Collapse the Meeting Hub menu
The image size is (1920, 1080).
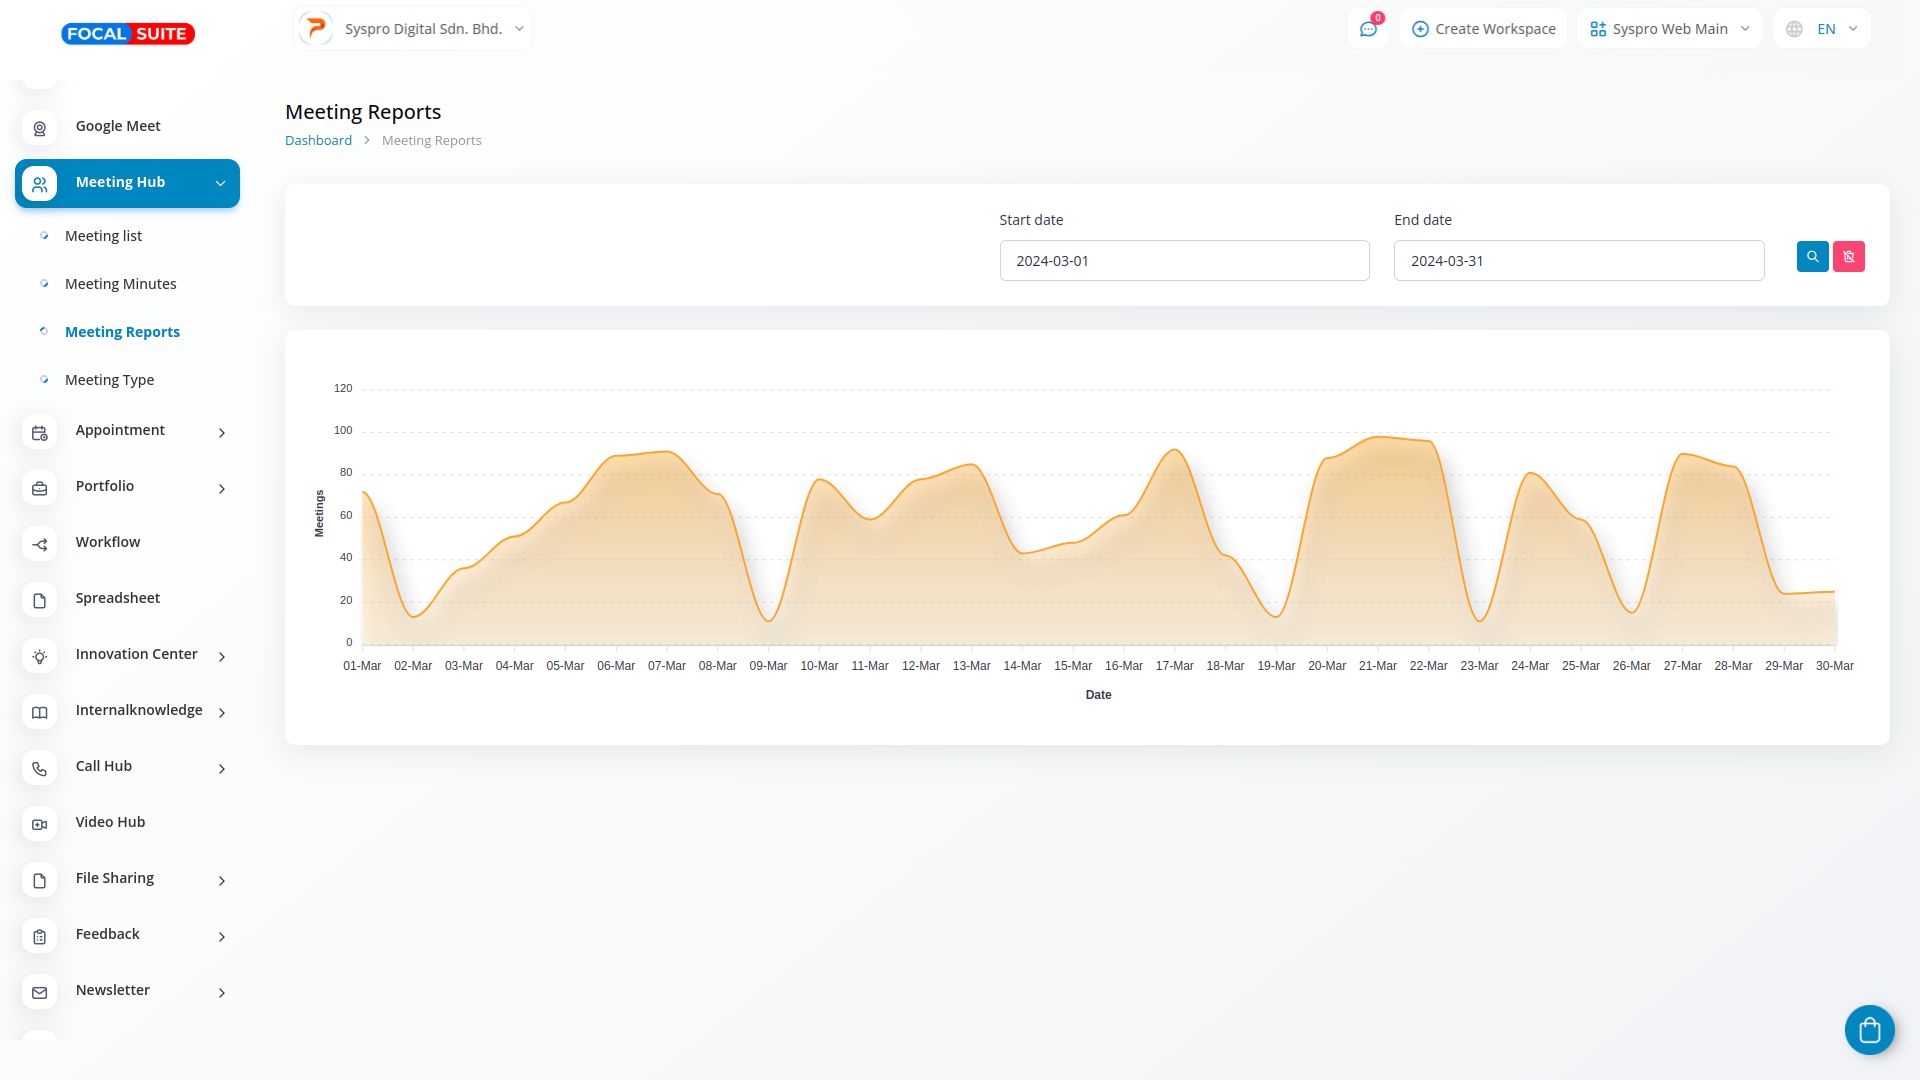pyautogui.click(x=220, y=183)
